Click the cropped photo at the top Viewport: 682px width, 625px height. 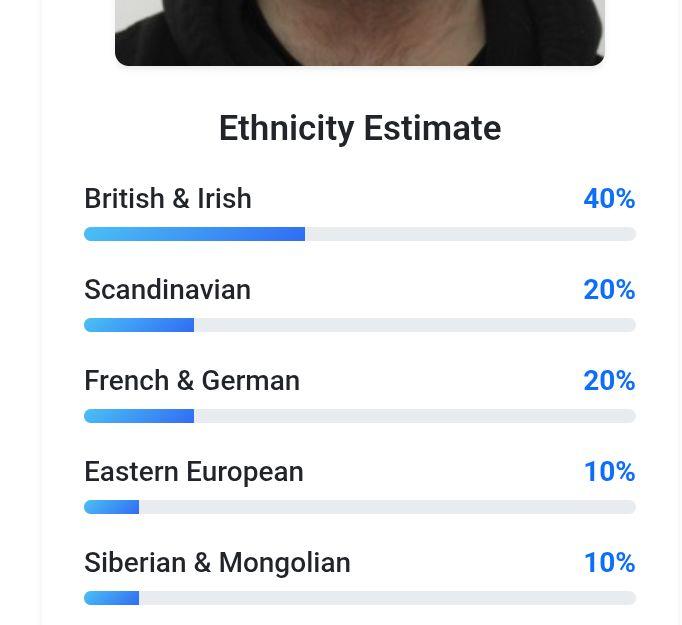tap(360, 31)
